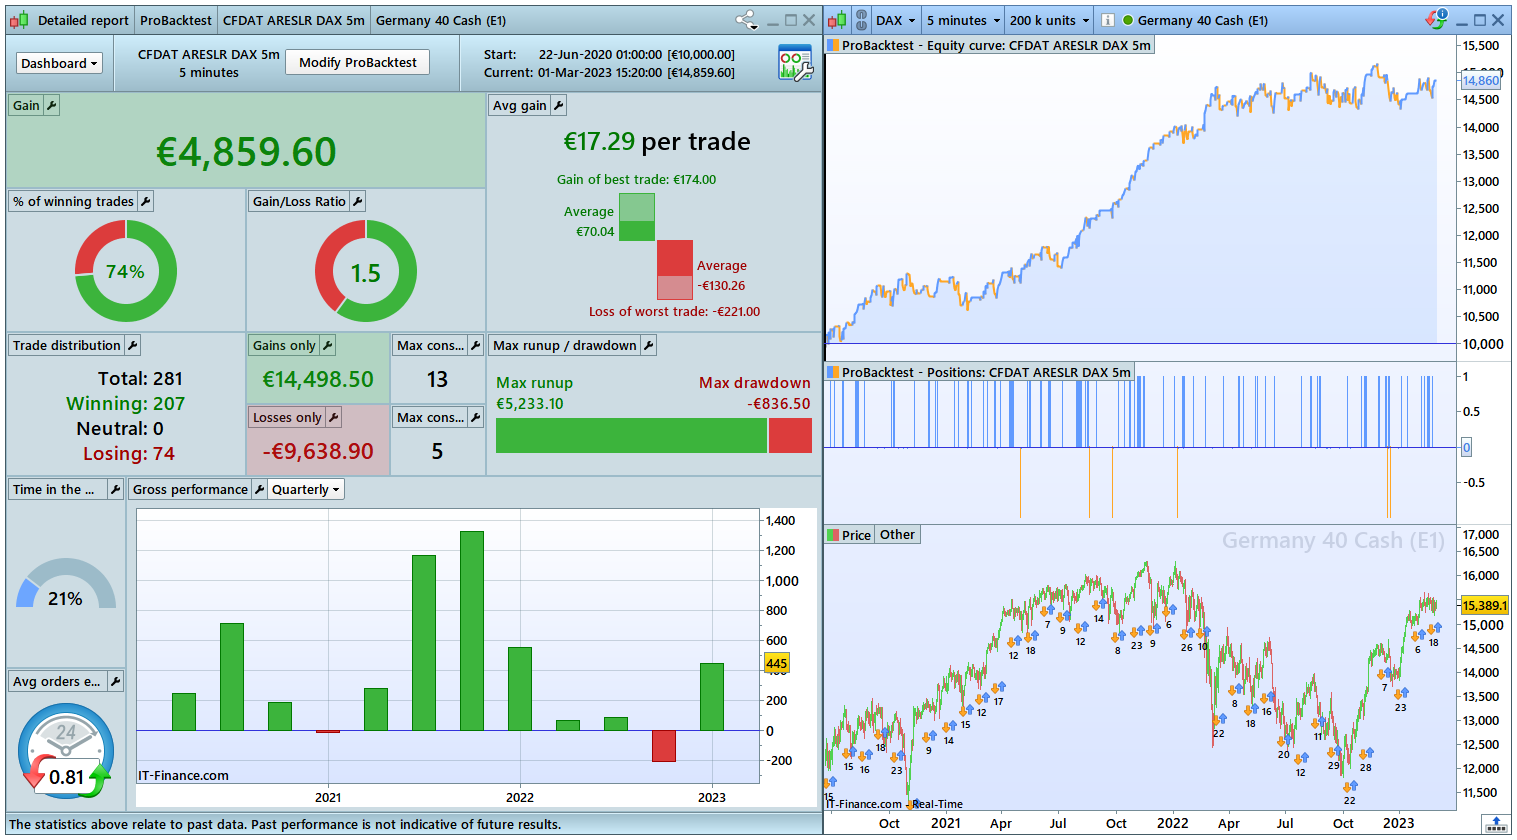Click the Modify ProBacktest button

[x=358, y=62]
